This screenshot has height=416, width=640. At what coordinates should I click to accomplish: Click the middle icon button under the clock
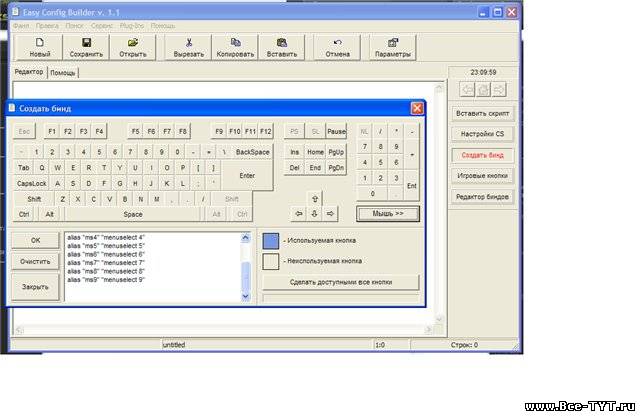pyautogui.click(x=483, y=89)
